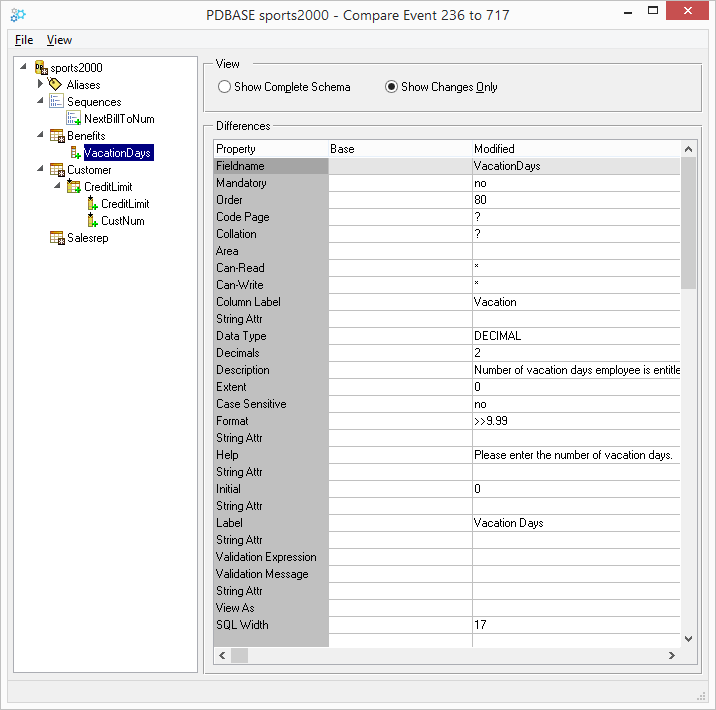Click the CreditLimit index field icon

[x=92, y=203]
